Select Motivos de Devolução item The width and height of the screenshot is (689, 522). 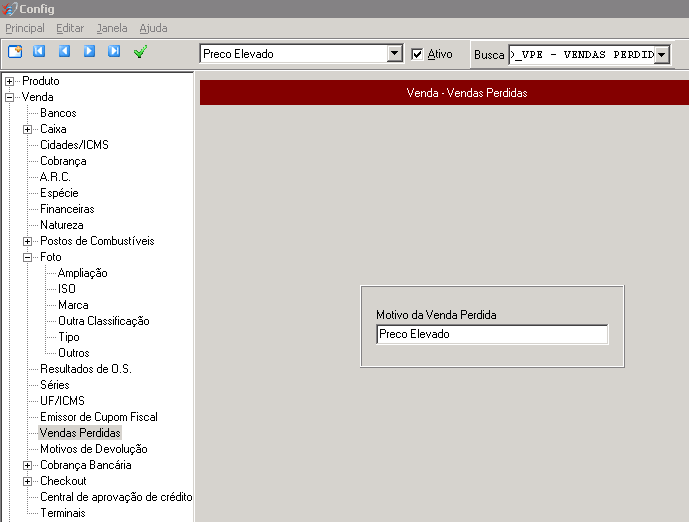(x=94, y=449)
